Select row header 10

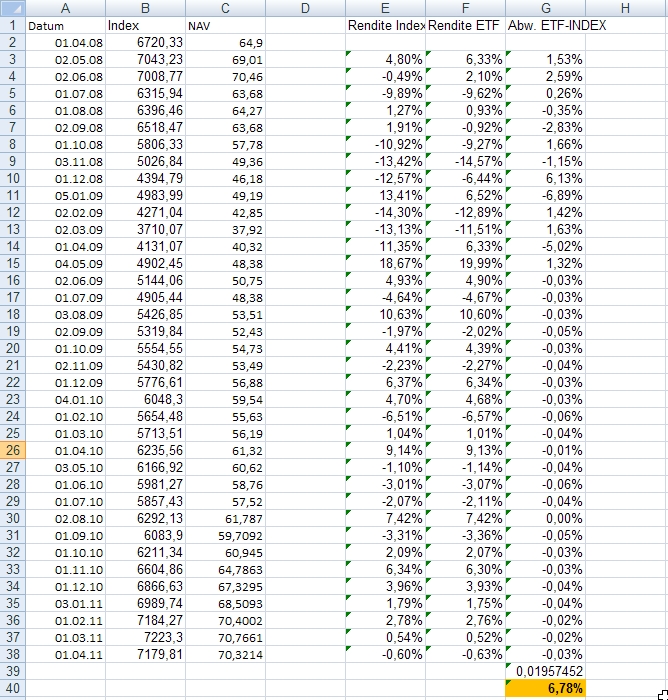coord(13,178)
